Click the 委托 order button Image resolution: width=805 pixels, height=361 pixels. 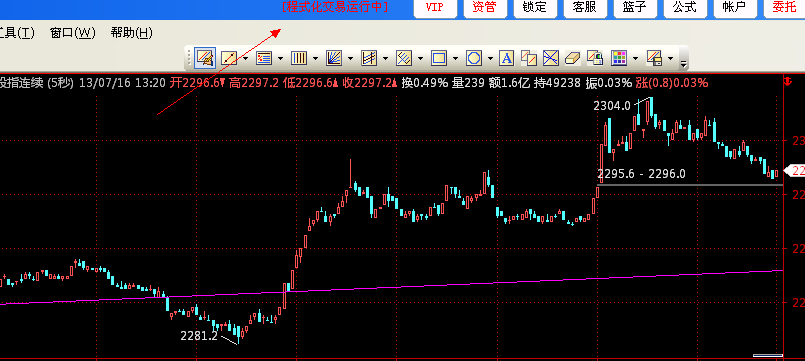click(784, 8)
